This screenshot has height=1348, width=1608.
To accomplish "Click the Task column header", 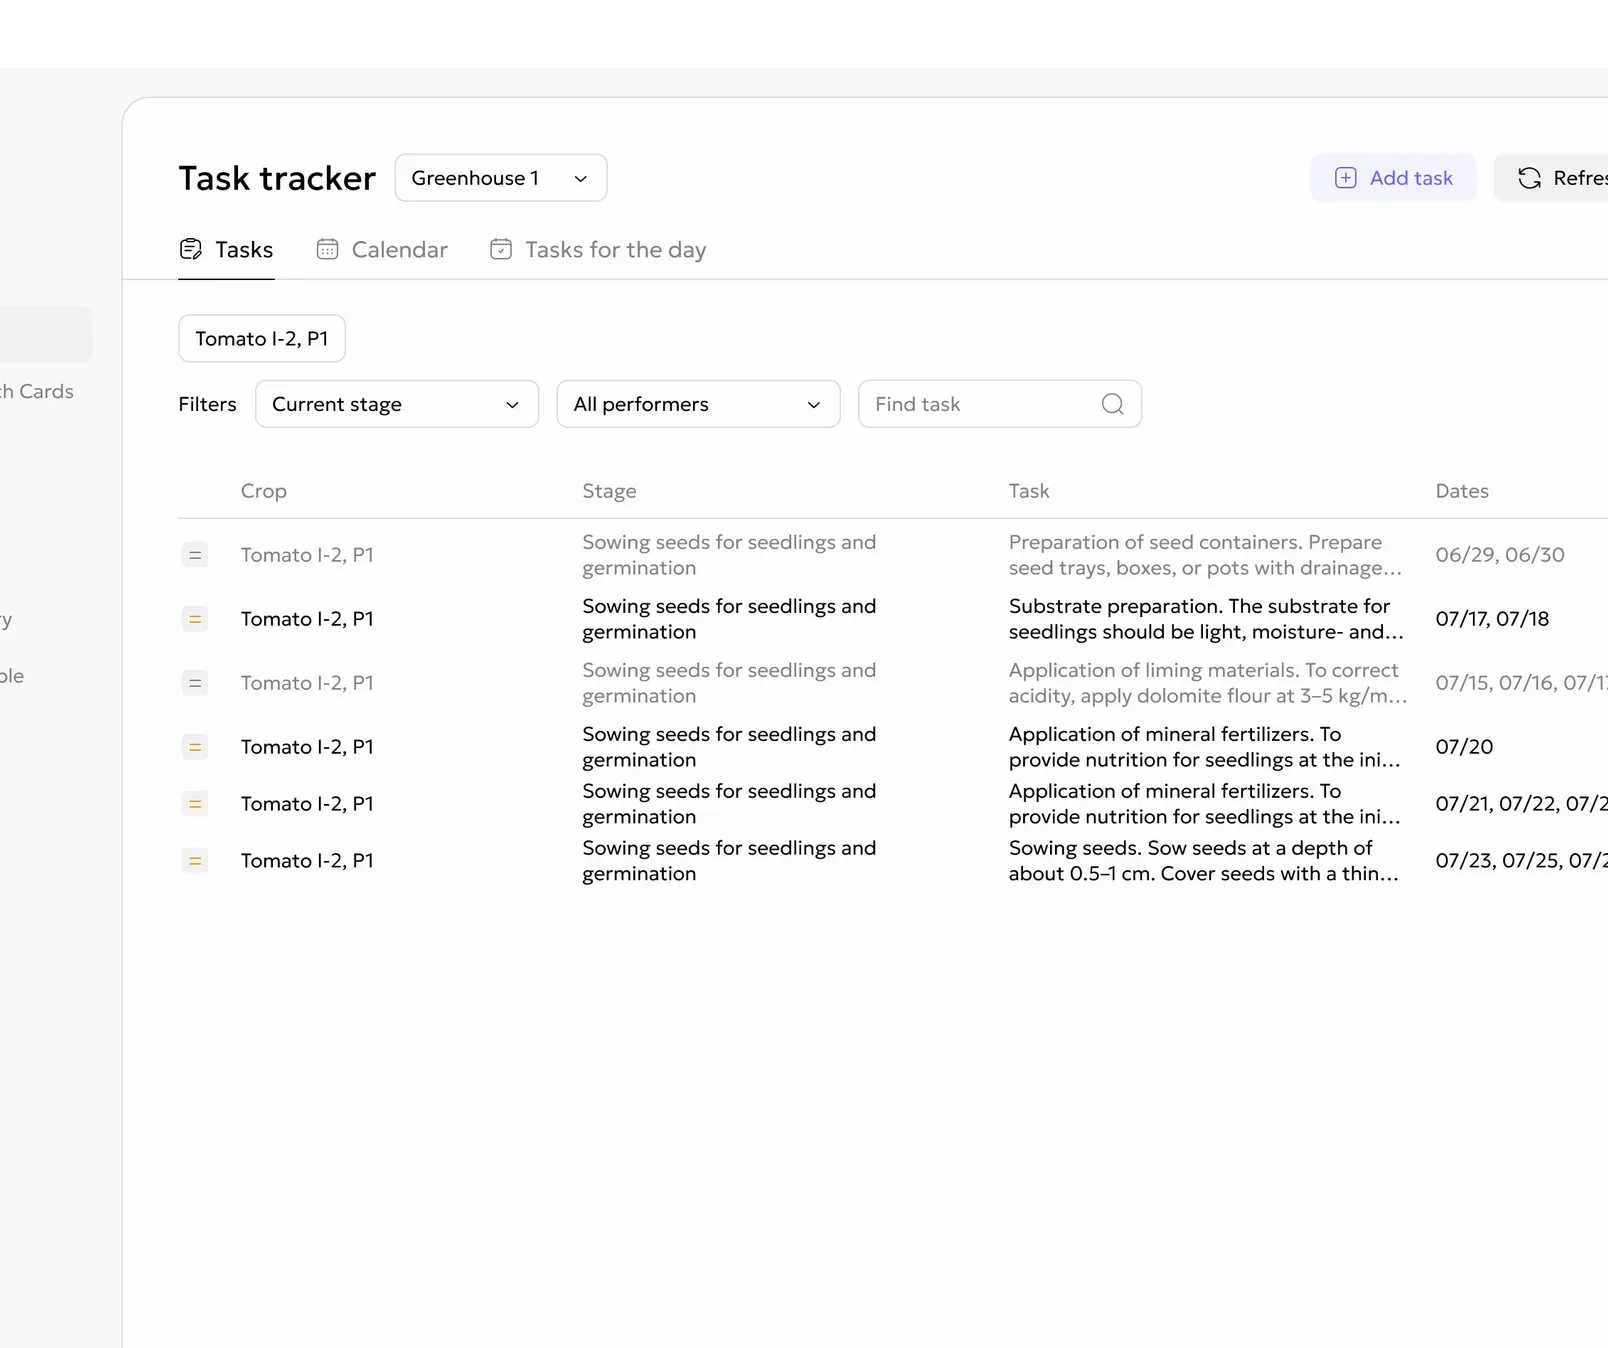I will [x=1029, y=491].
